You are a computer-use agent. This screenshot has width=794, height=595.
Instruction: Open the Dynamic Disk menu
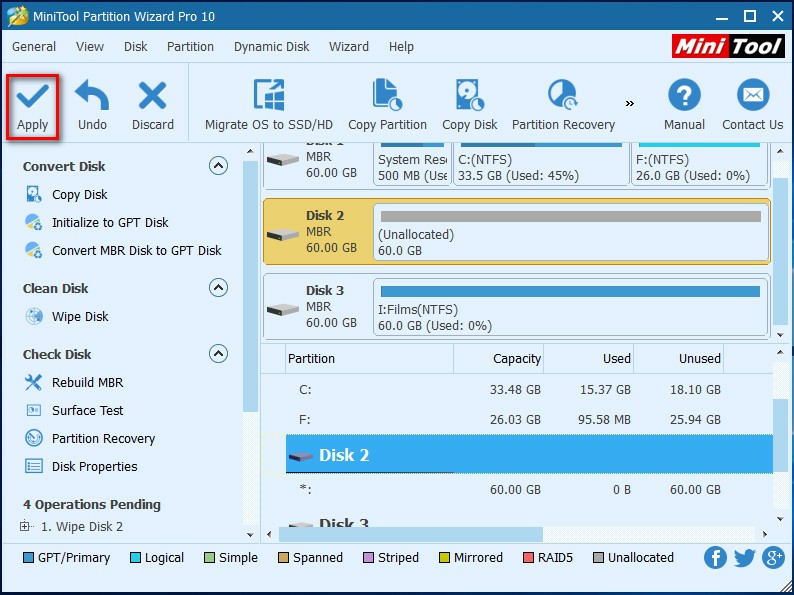(x=271, y=47)
